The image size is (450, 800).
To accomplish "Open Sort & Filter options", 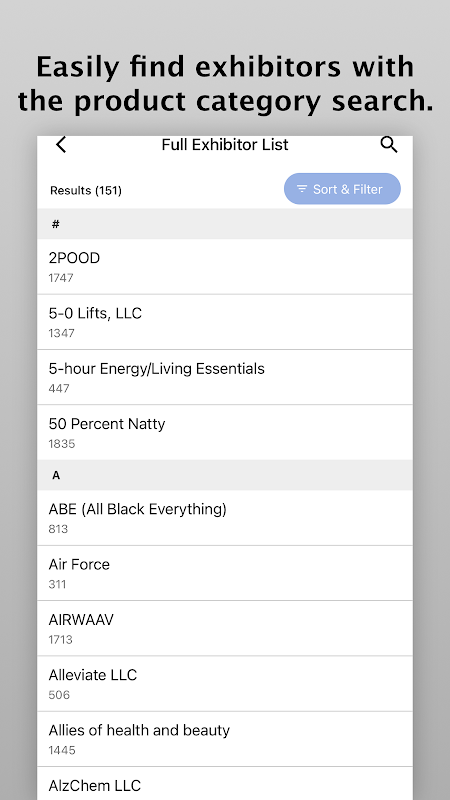I will click(x=342, y=189).
